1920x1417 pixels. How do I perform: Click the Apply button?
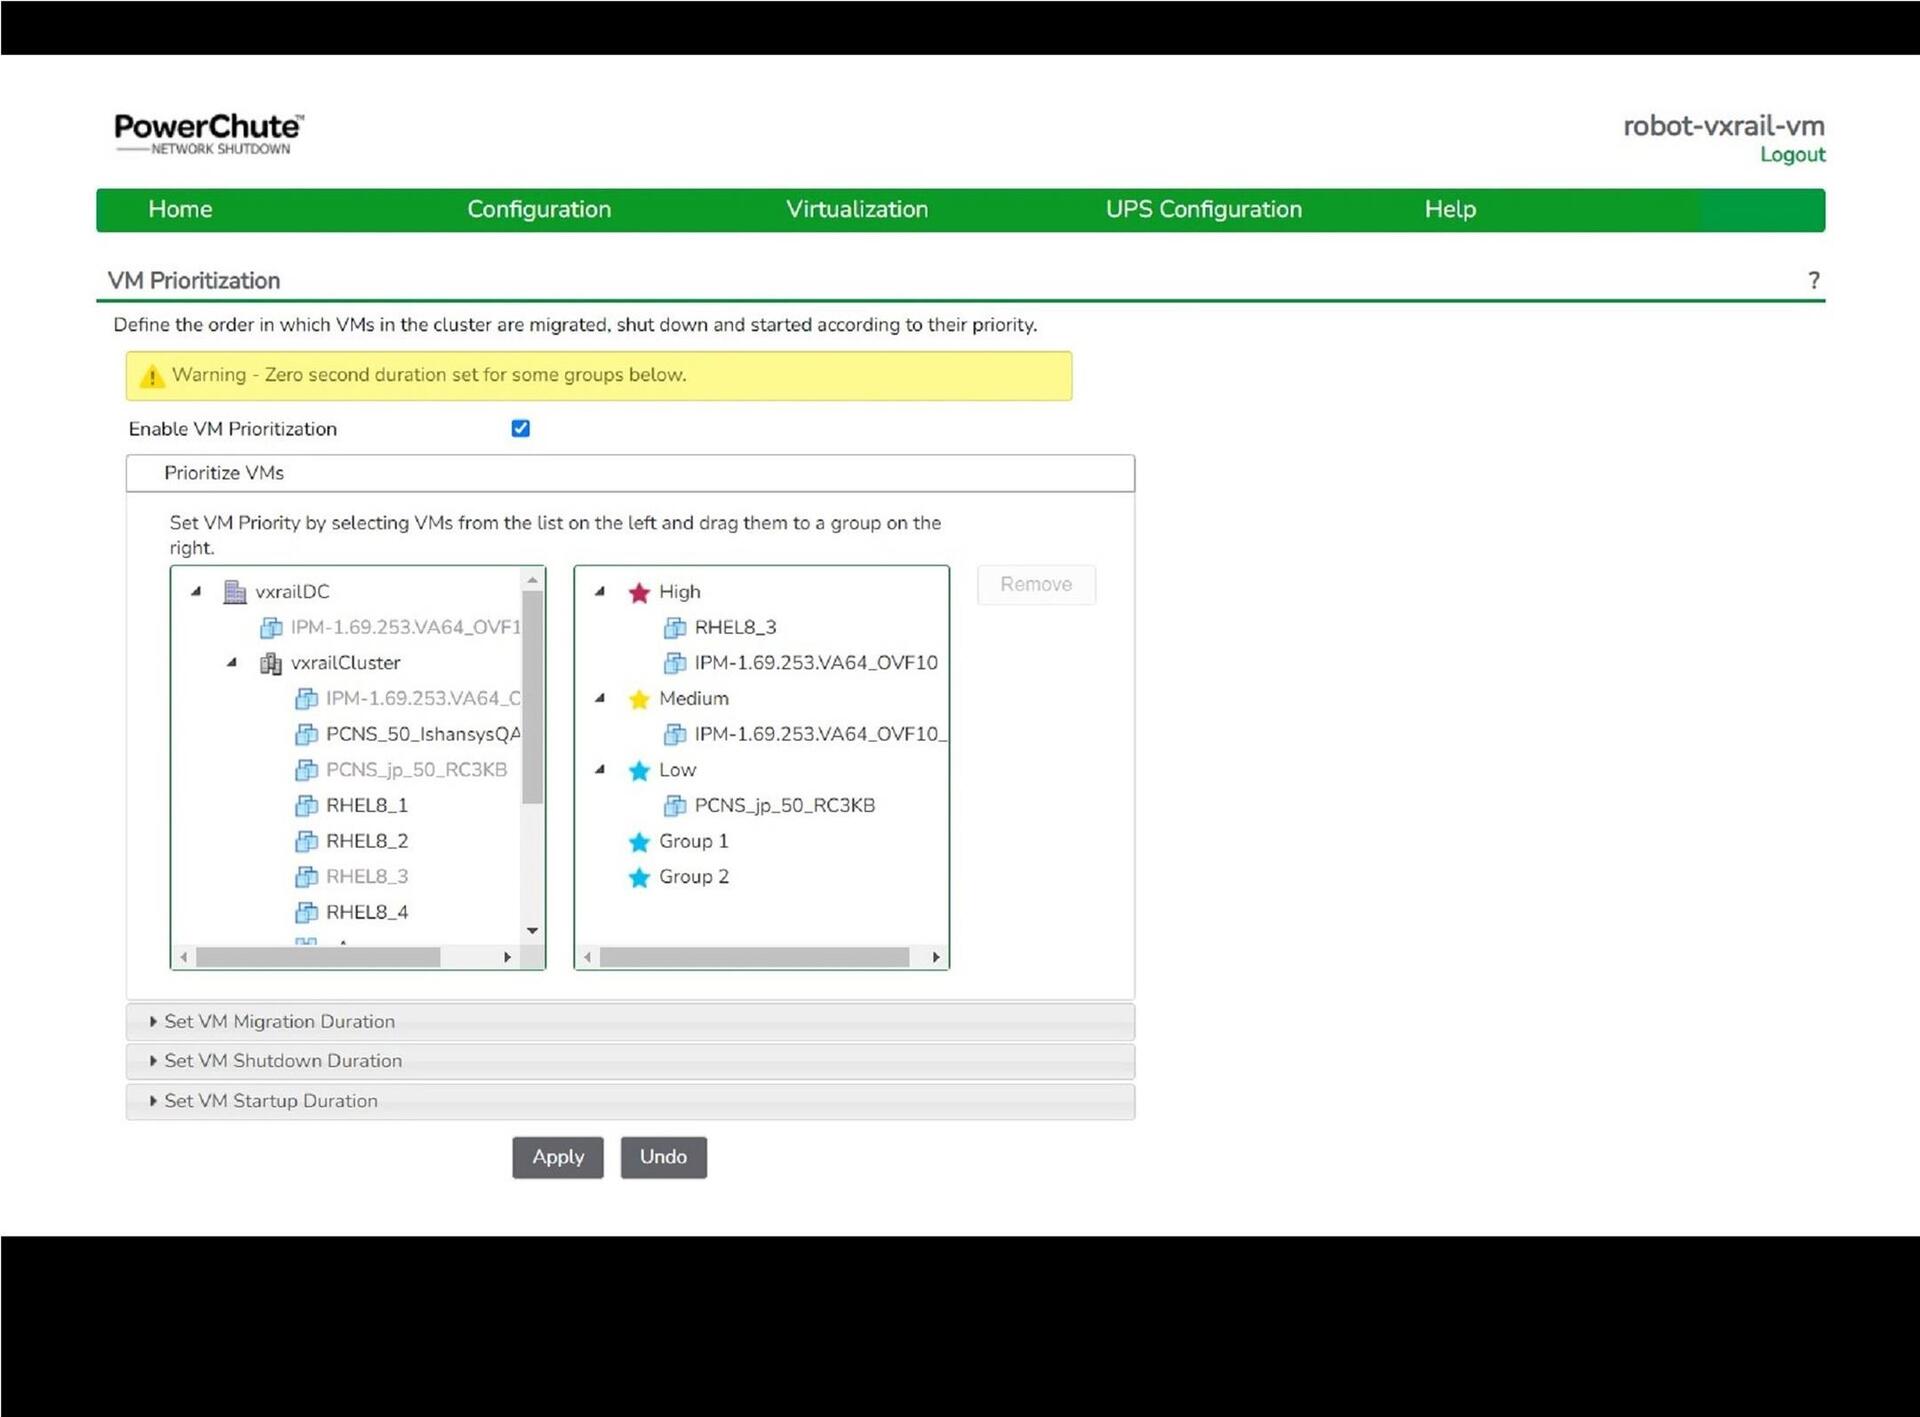point(558,1157)
